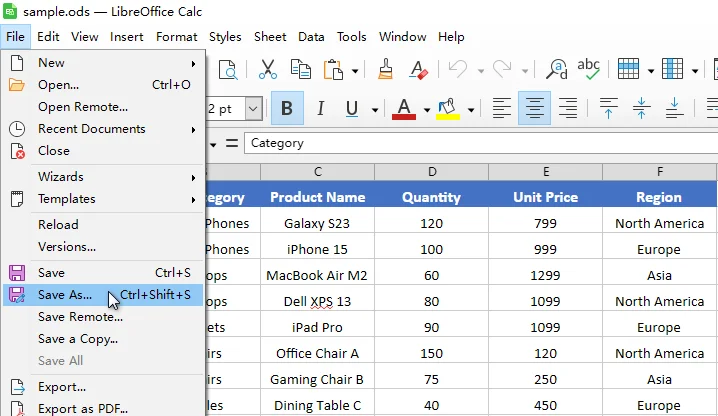Screen dimensions: 718x416
Task: Center cell content vertically
Action: point(642,109)
